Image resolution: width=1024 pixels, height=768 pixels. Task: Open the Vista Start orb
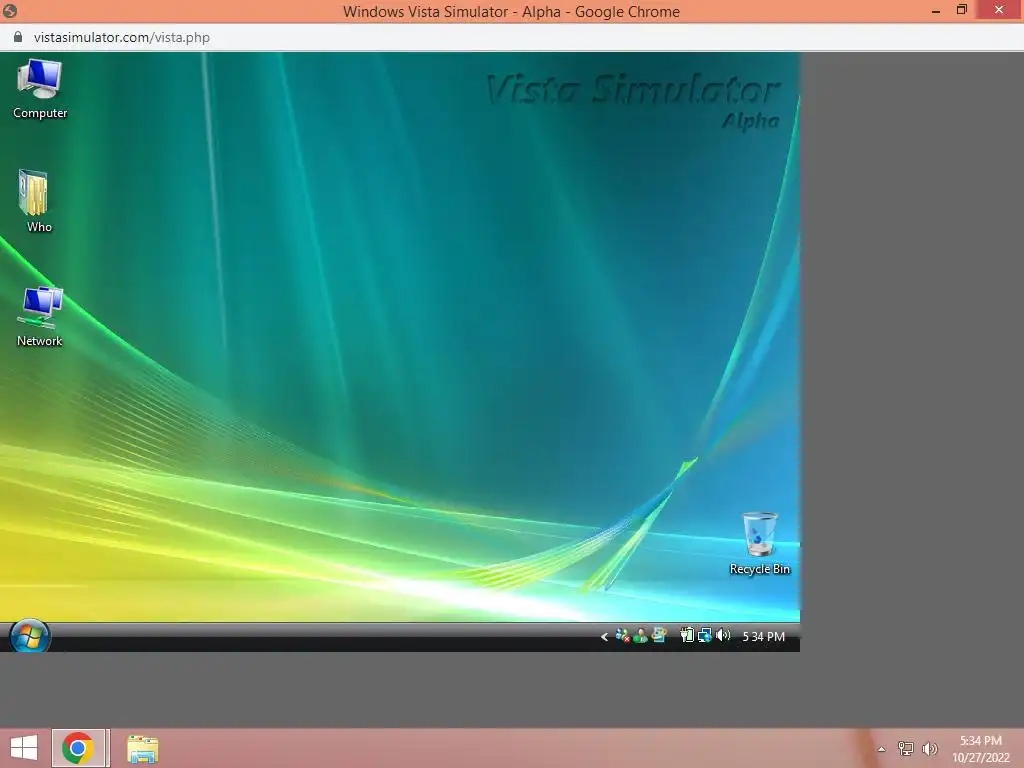pos(29,635)
